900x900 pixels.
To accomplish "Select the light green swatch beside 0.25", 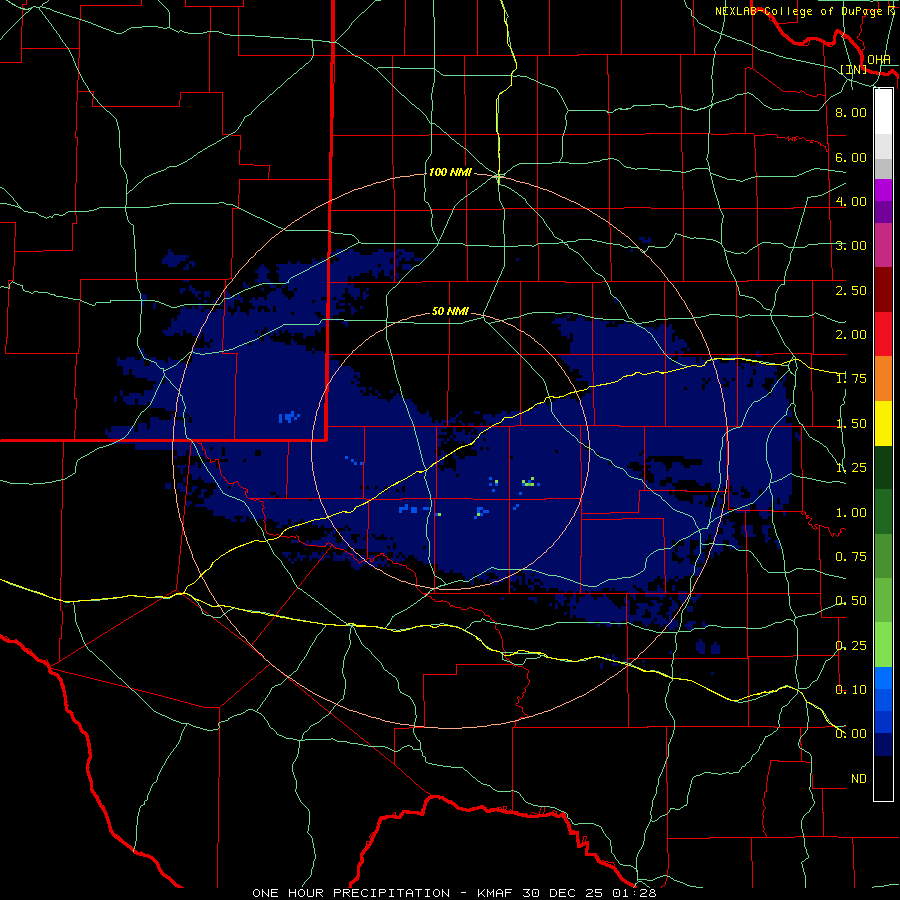I will 883,645.
